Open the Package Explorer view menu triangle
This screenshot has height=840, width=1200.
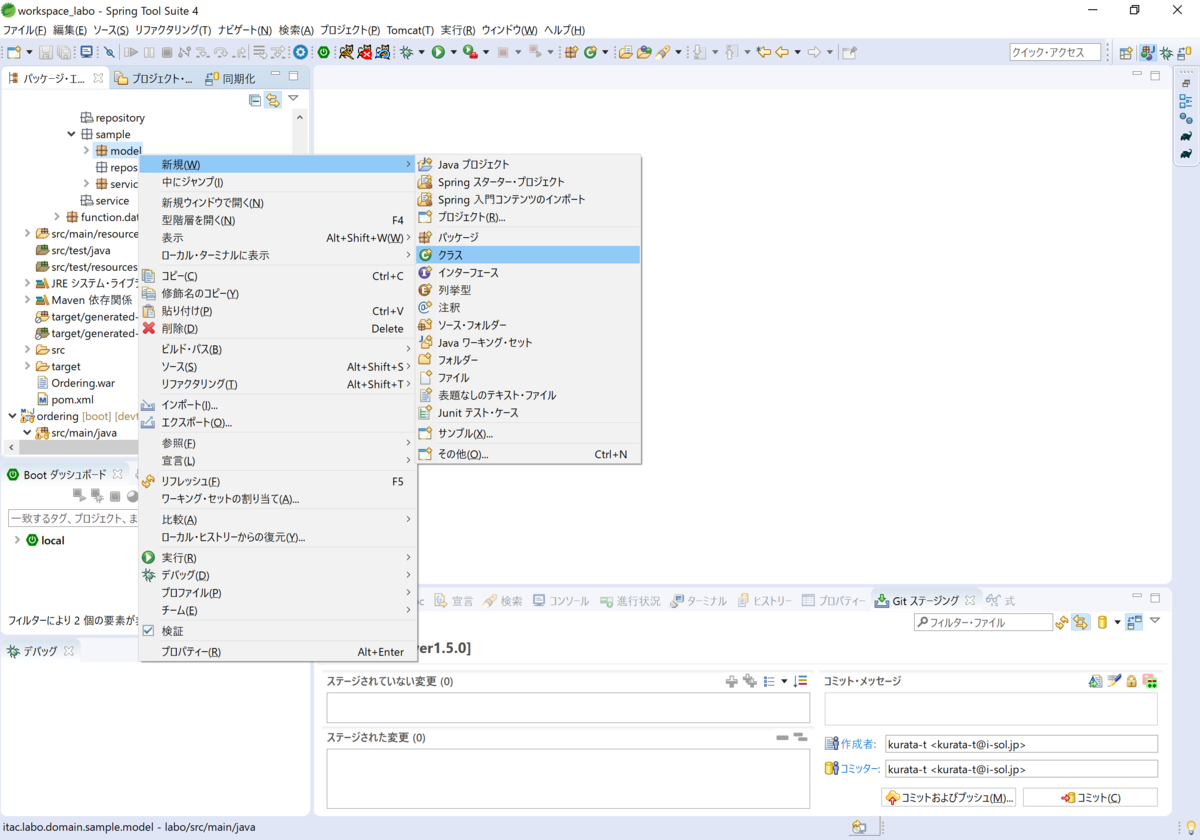pos(293,100)
